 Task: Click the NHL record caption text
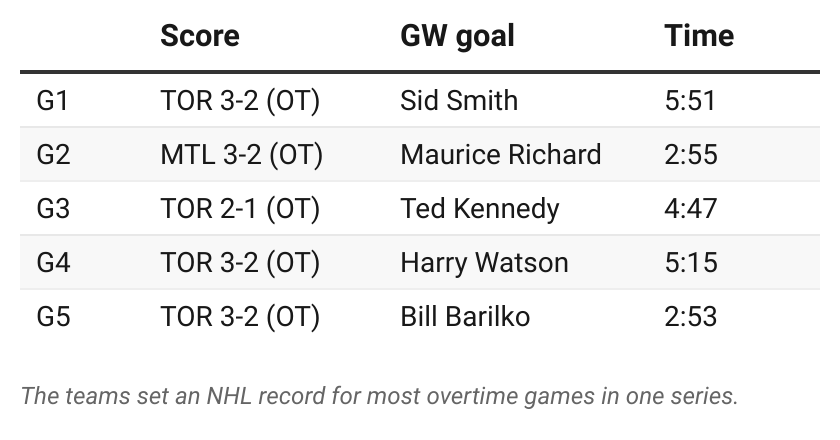tap(379, 396)
